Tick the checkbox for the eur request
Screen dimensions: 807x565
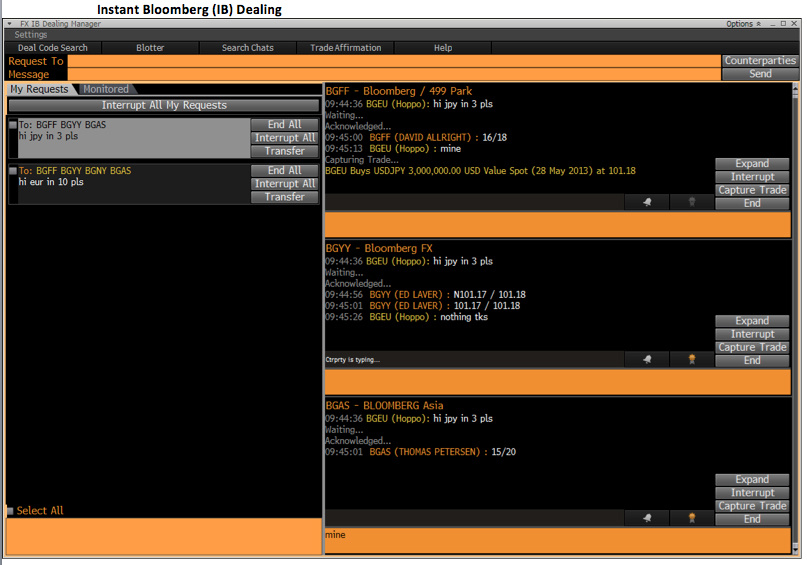(12, 171)
